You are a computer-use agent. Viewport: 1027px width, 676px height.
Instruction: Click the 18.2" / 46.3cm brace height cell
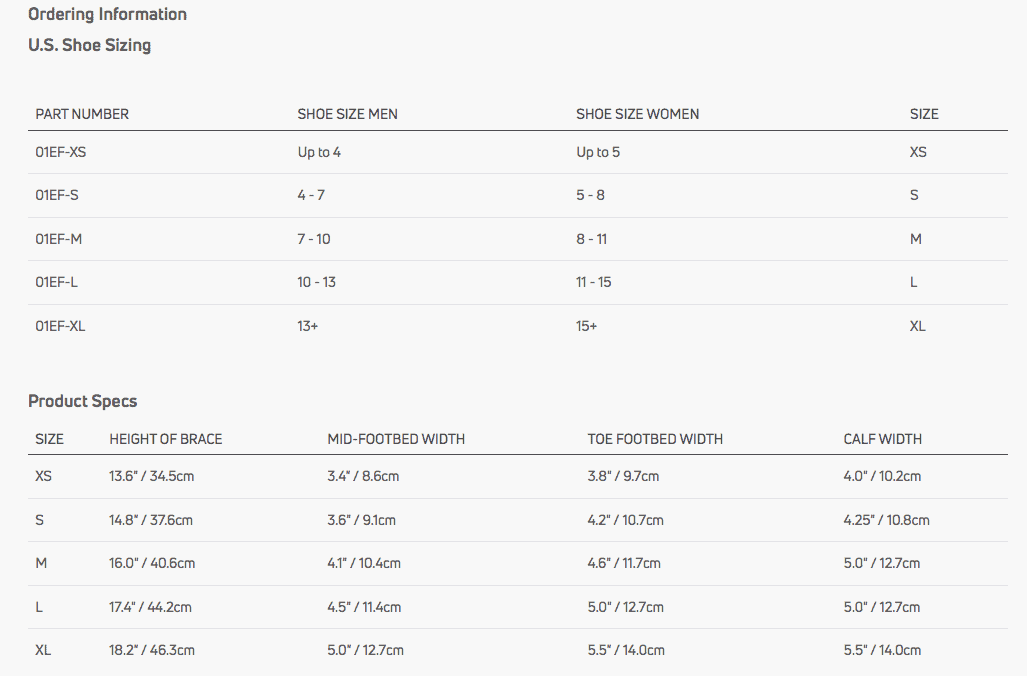click(152, 650)
